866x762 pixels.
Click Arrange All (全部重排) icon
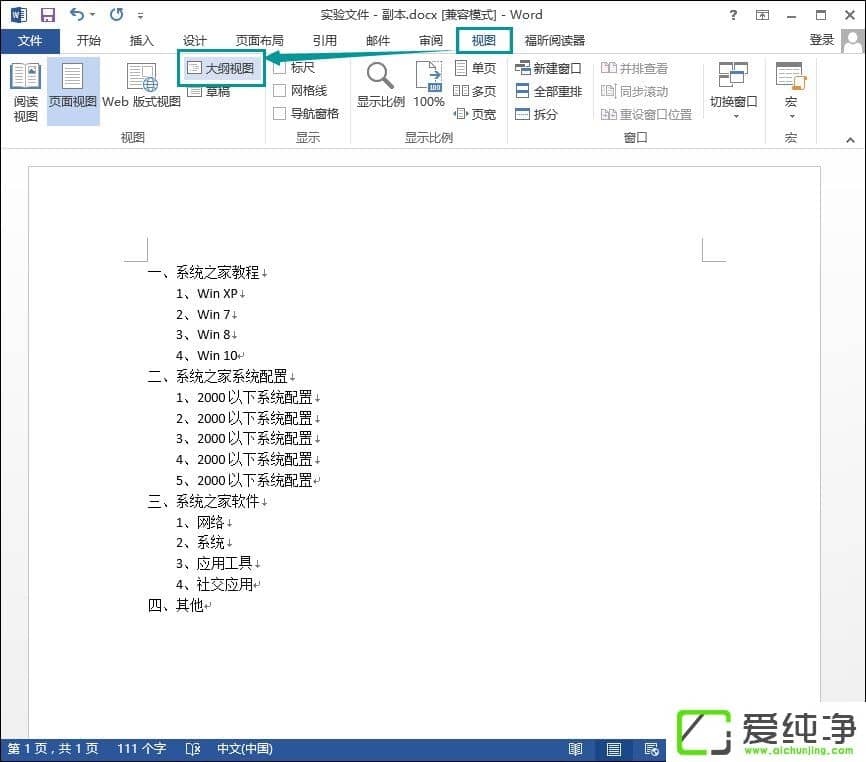[x=548, y=91]
